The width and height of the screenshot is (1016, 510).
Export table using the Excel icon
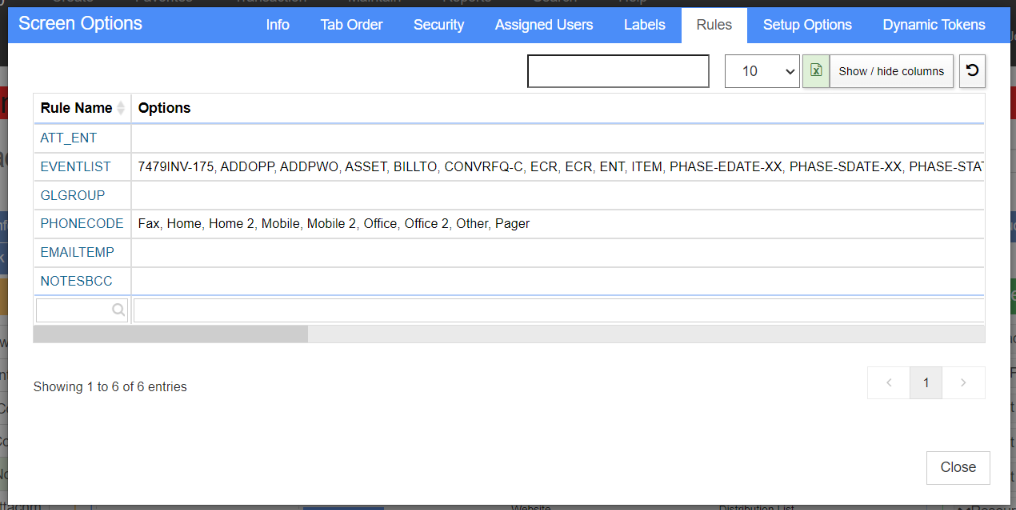[x=816, y=71]
